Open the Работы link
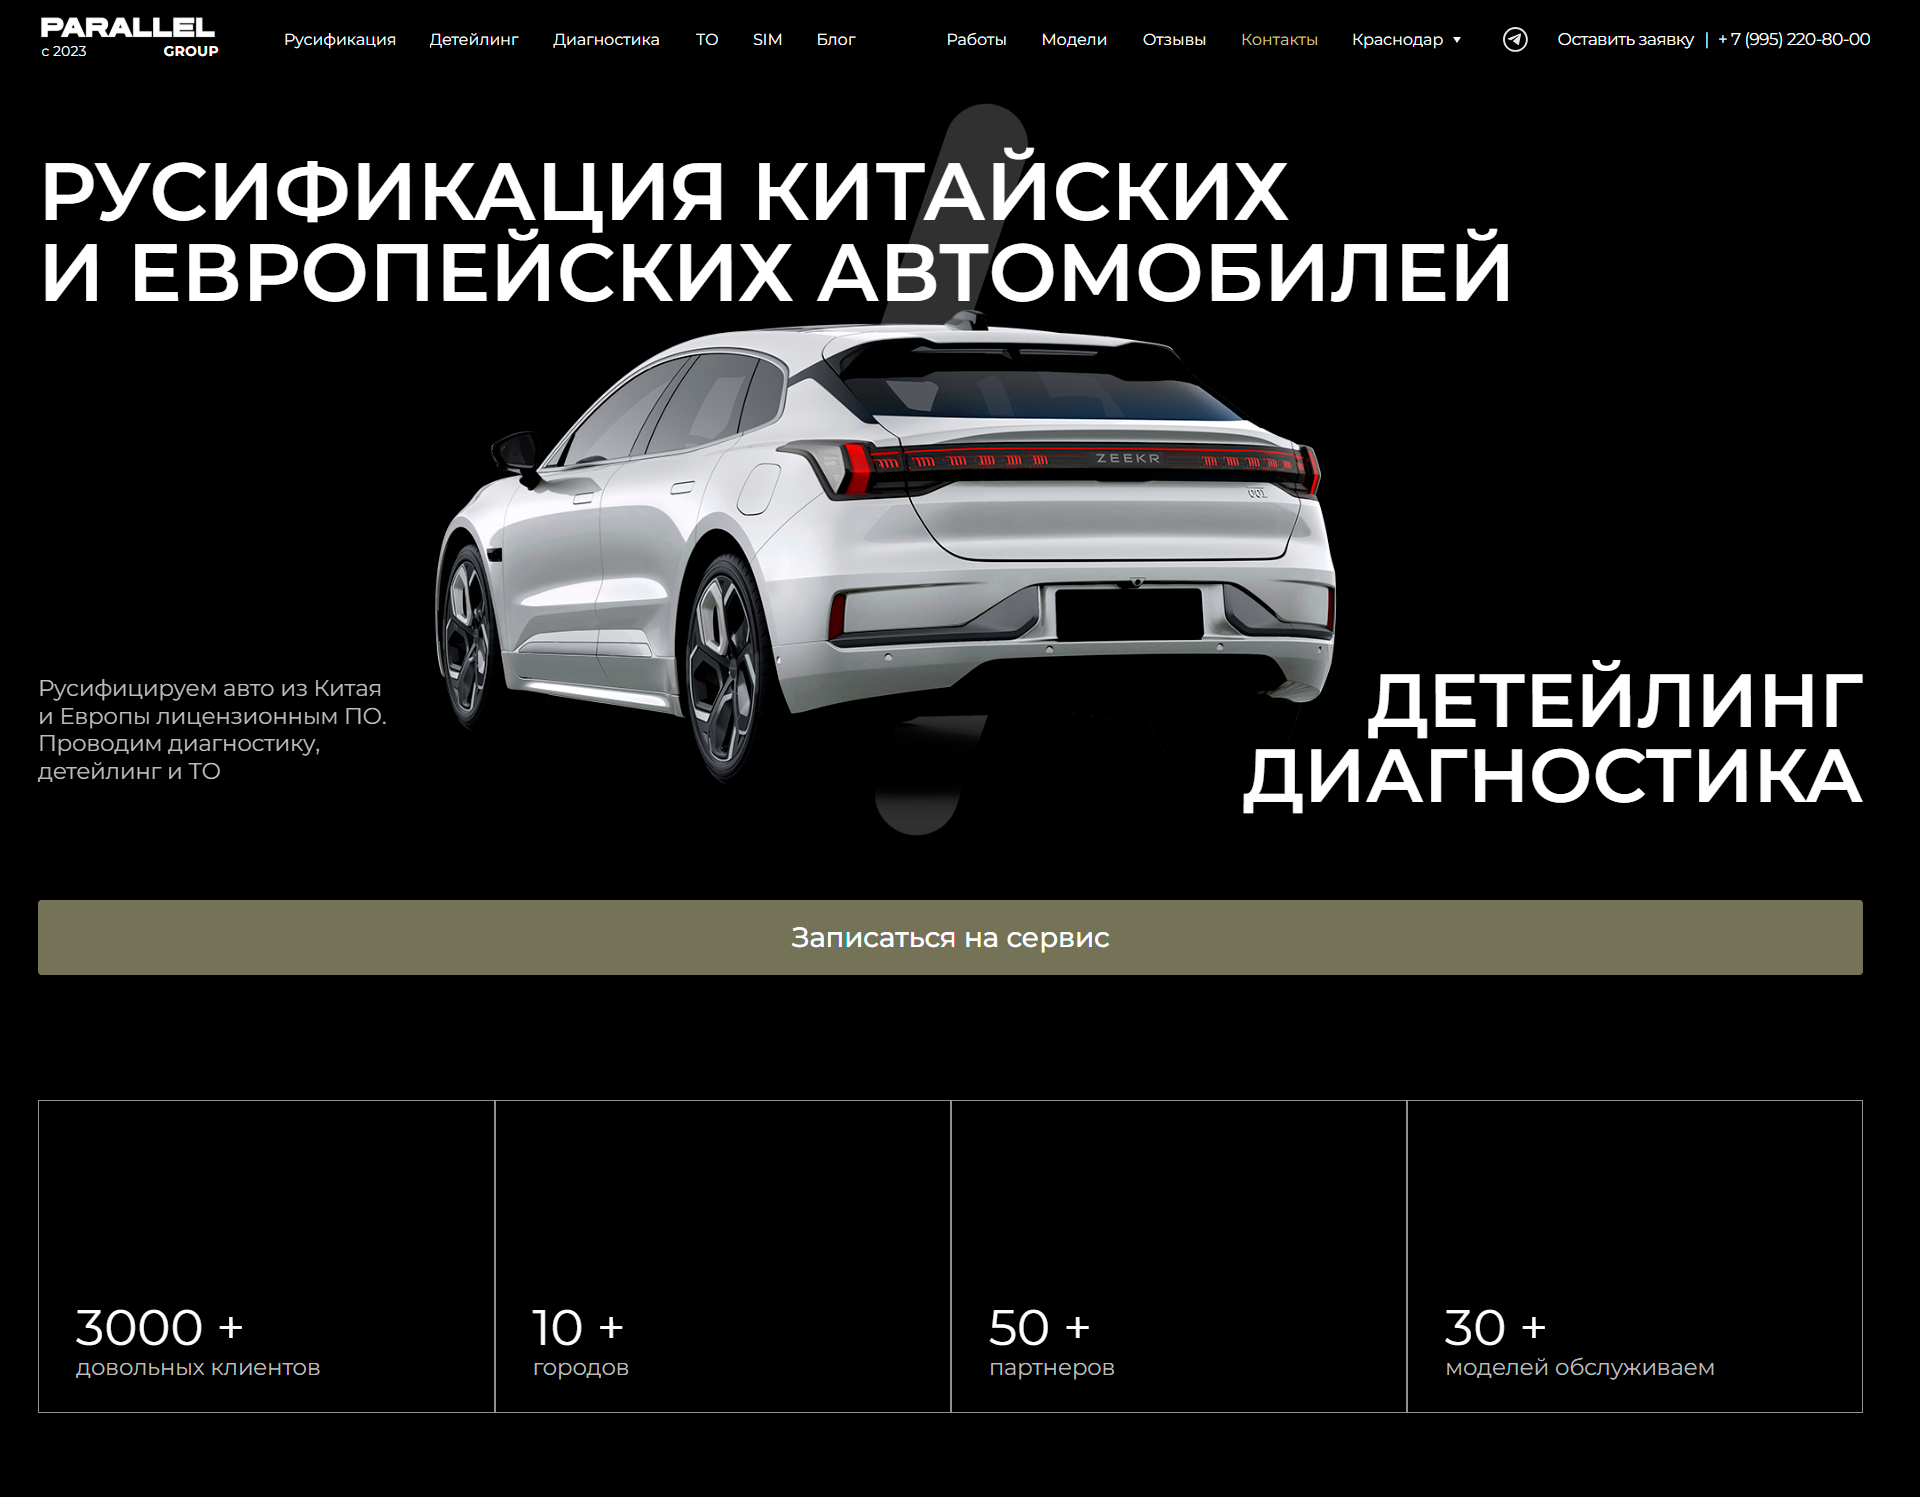 [976, 39]
